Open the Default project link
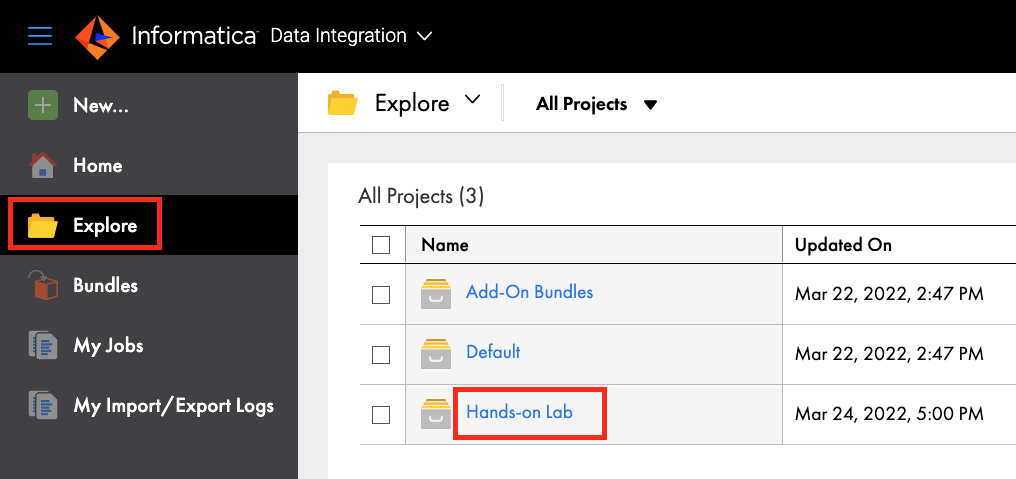Screen dimensions: 1016x479 [493, 352]
